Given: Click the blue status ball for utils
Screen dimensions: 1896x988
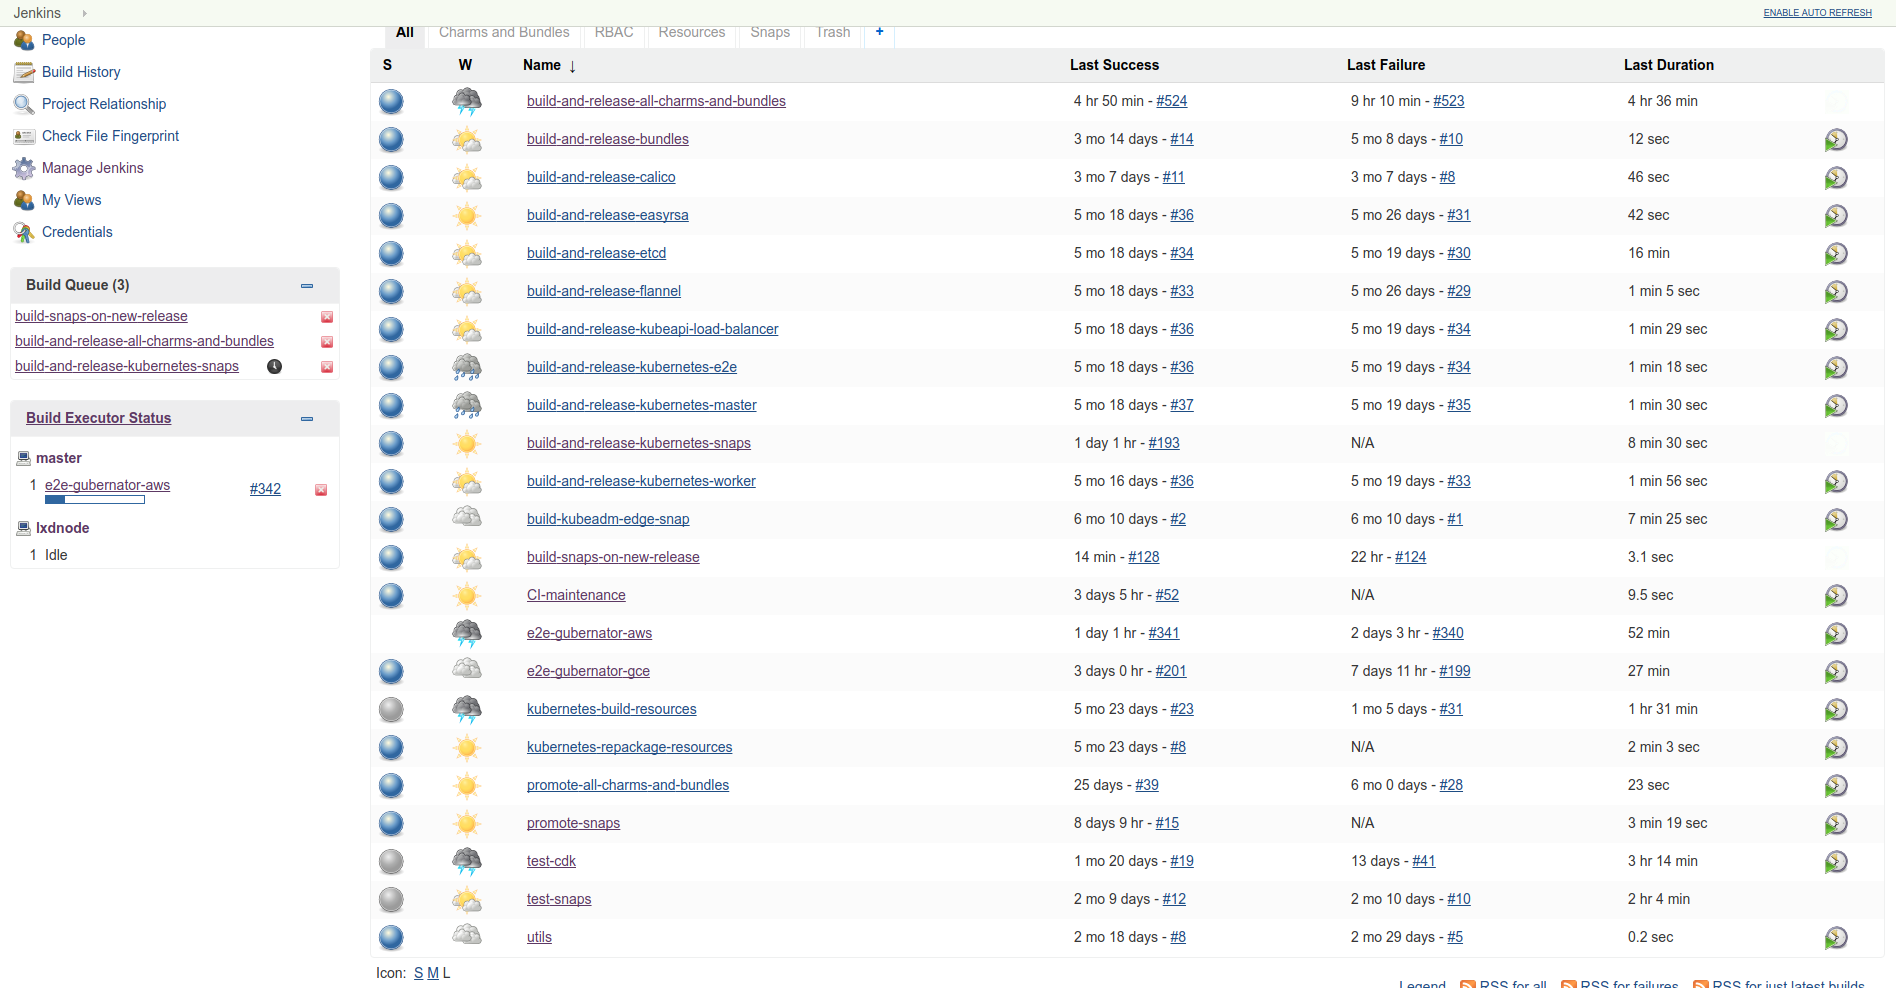Looking at the screenshot, I should [391, 937].
